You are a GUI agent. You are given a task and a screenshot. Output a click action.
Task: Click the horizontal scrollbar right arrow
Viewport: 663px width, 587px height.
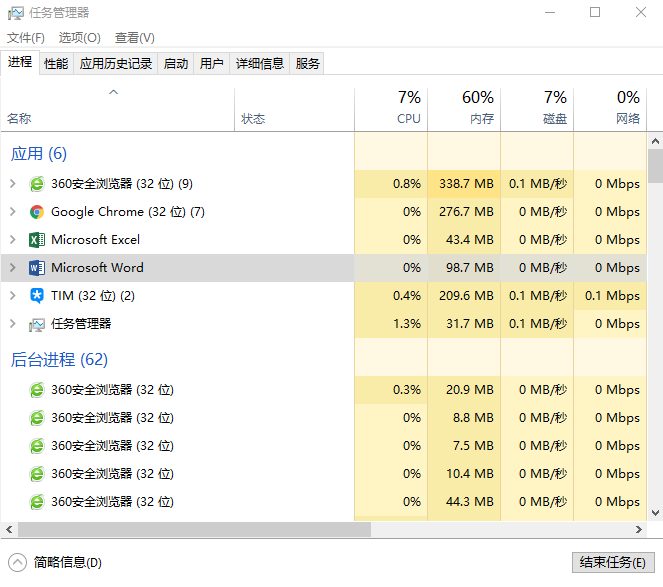coord(638,529)
